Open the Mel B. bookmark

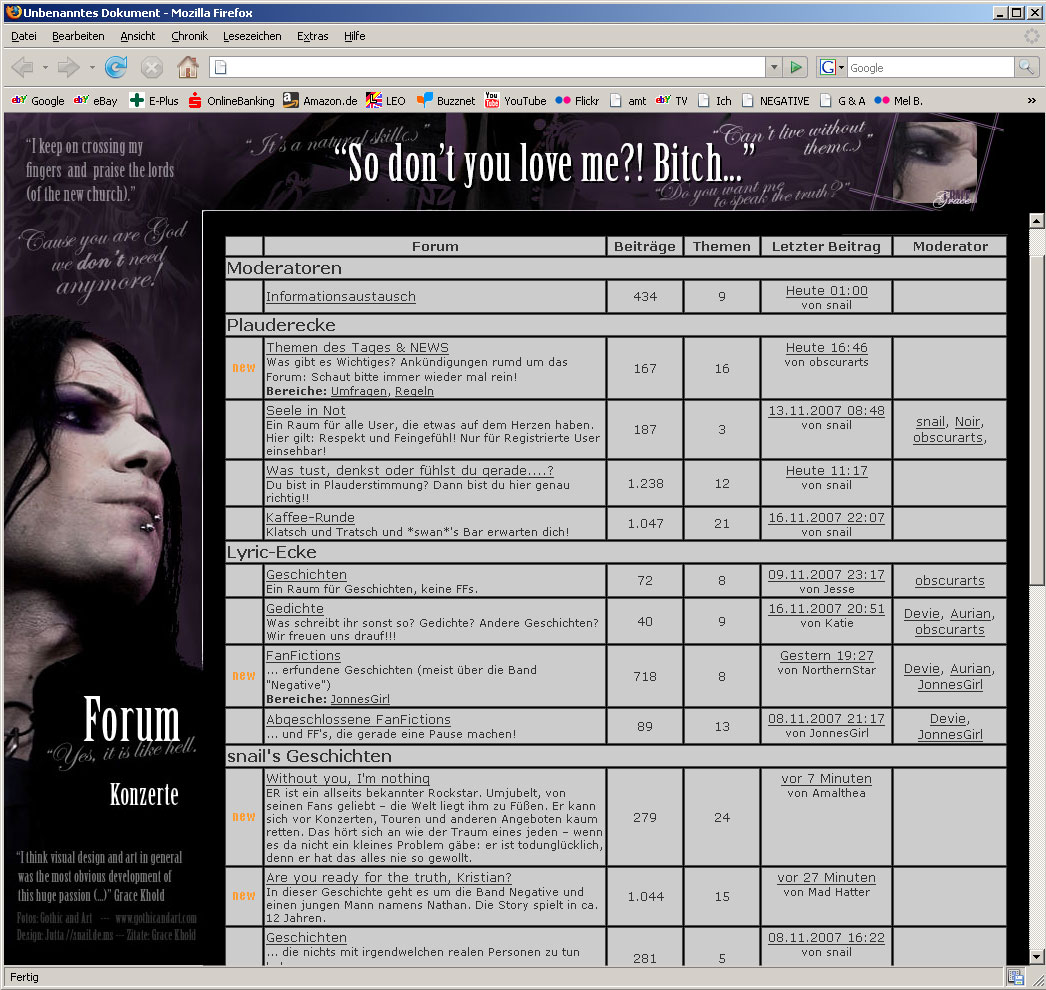pyautogui.click(x=899, y=101)
